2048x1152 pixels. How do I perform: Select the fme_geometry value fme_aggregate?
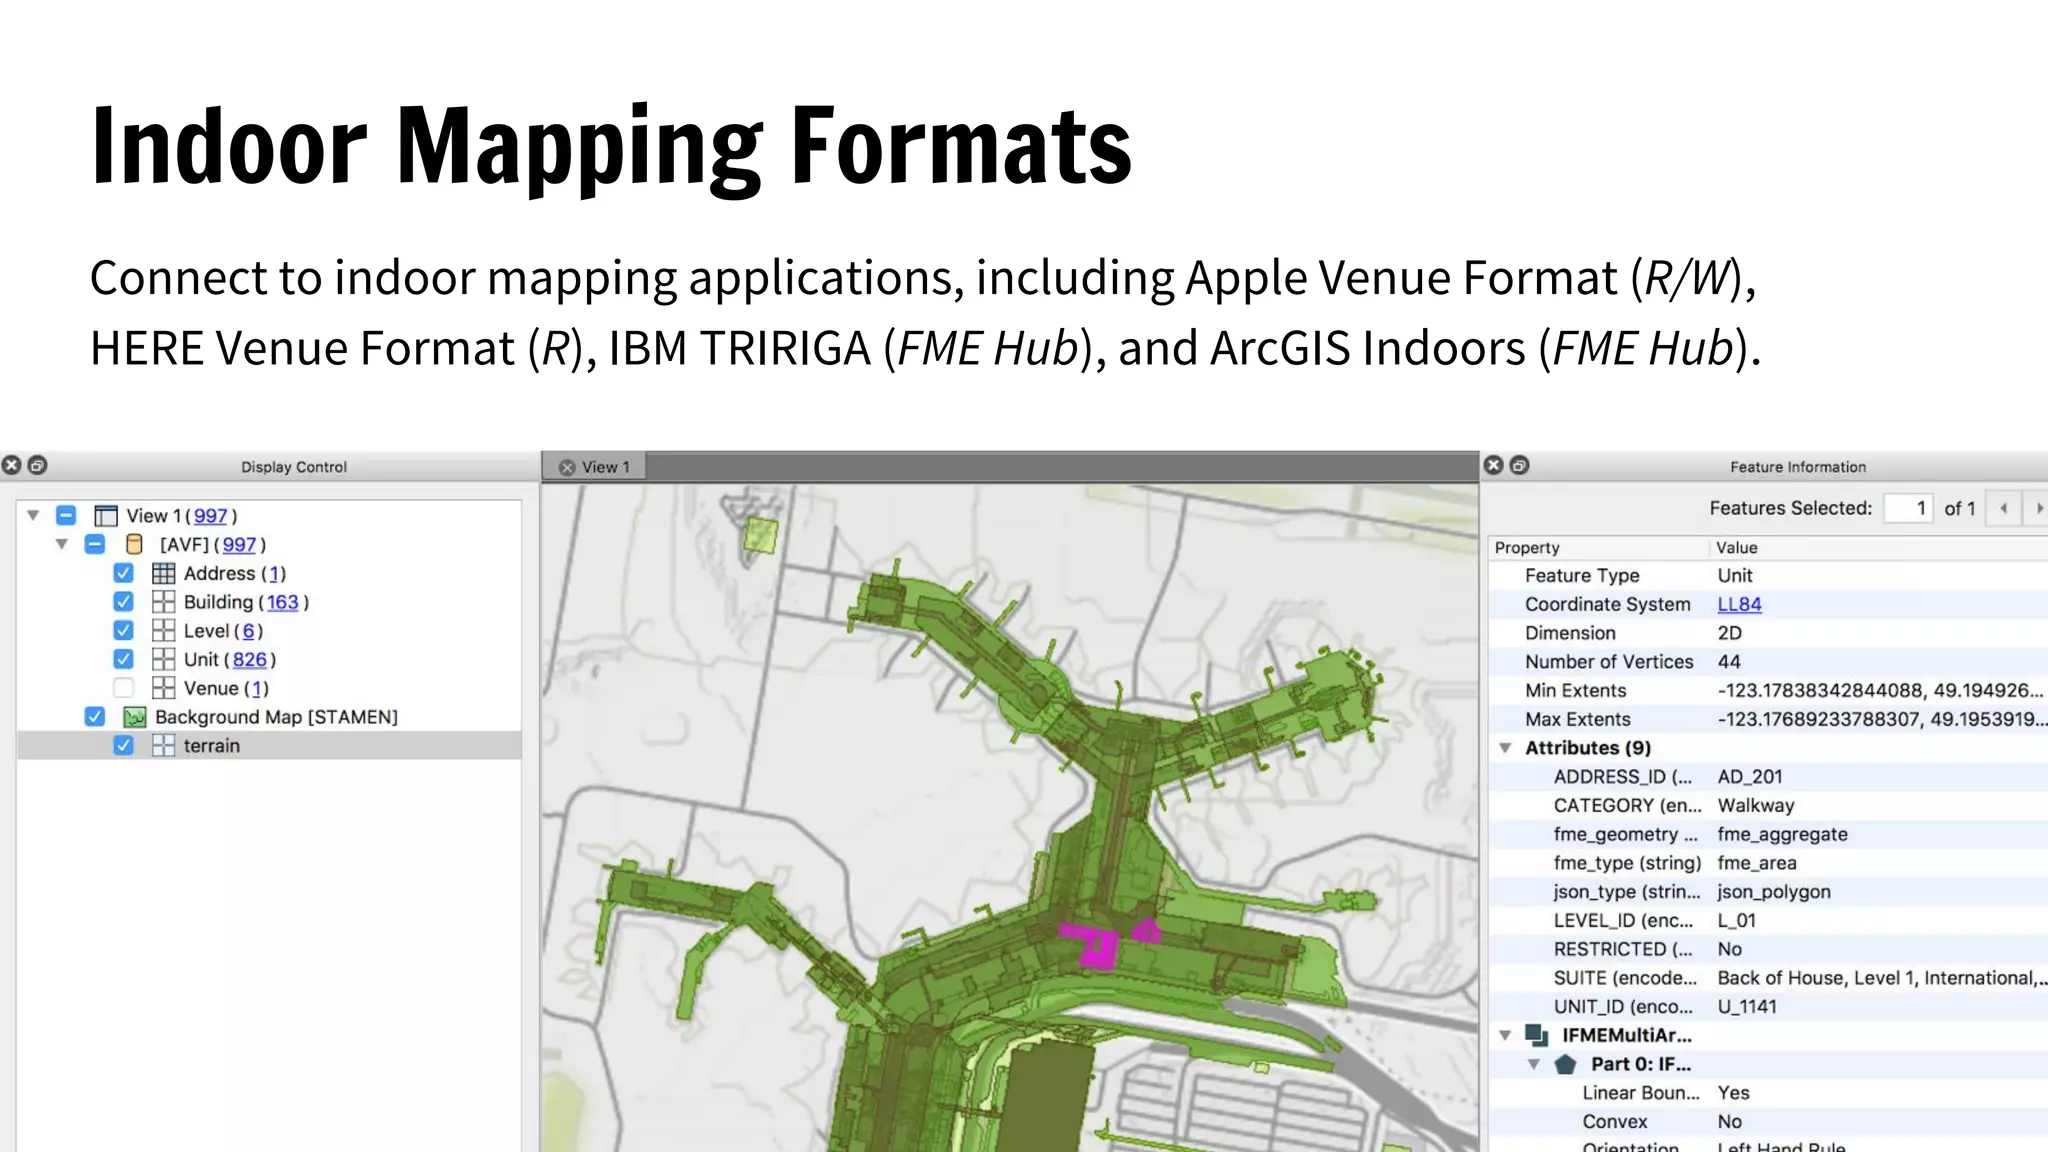tap(1783, 835)
